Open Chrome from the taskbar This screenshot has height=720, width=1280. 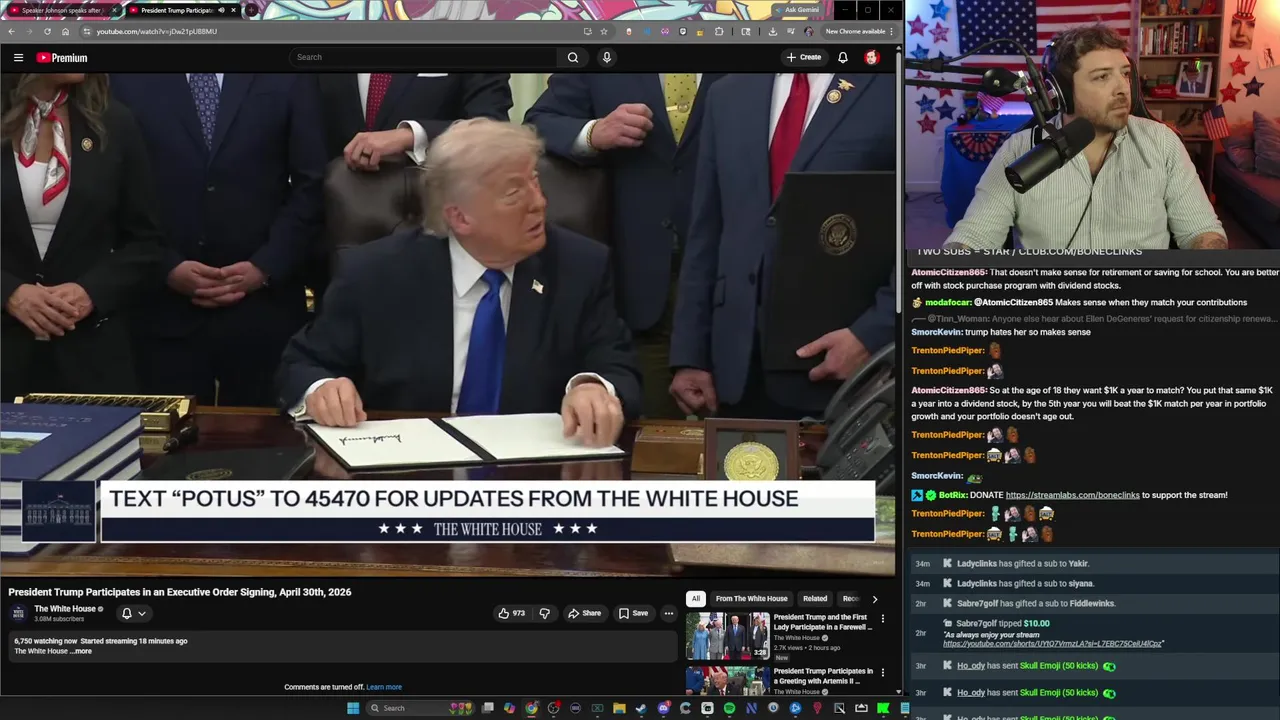pyautogui.click(x=531, y=708)
